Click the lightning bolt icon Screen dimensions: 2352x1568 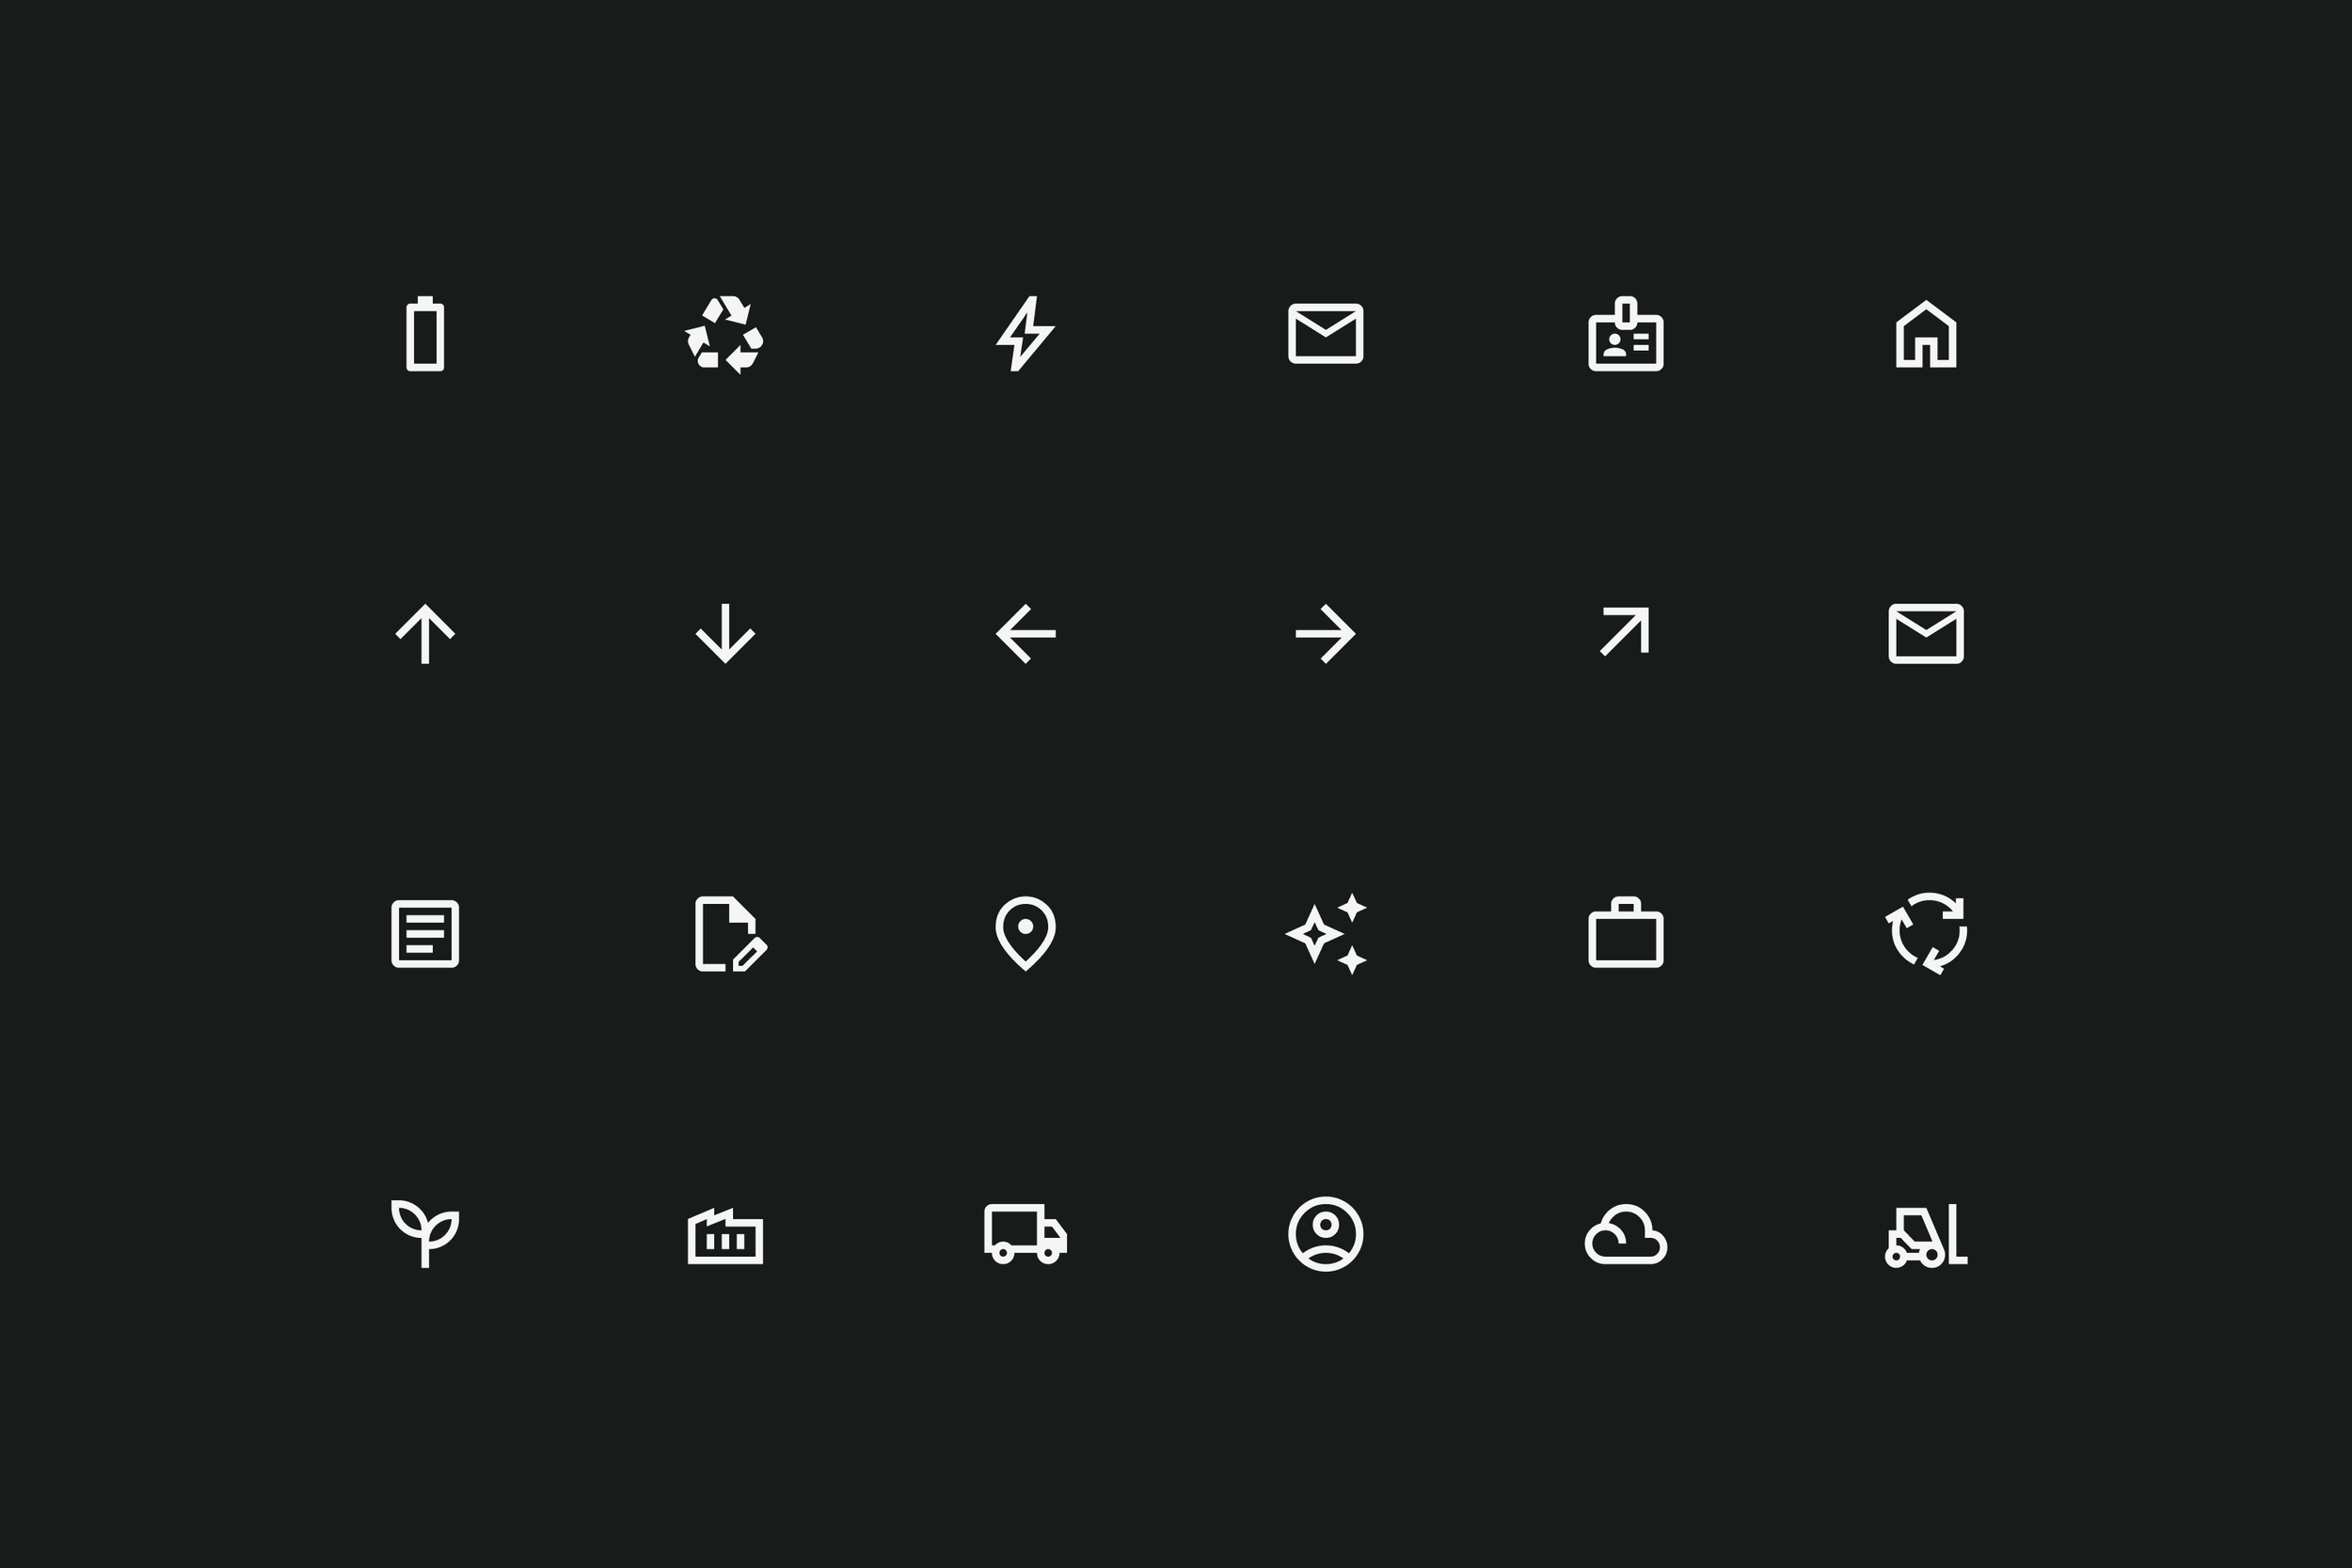click(1025, 334)
